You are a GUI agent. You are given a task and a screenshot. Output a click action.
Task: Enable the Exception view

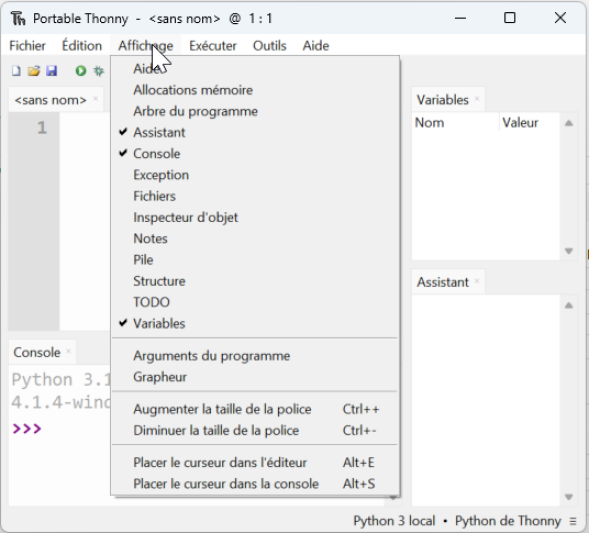[255, 175]
